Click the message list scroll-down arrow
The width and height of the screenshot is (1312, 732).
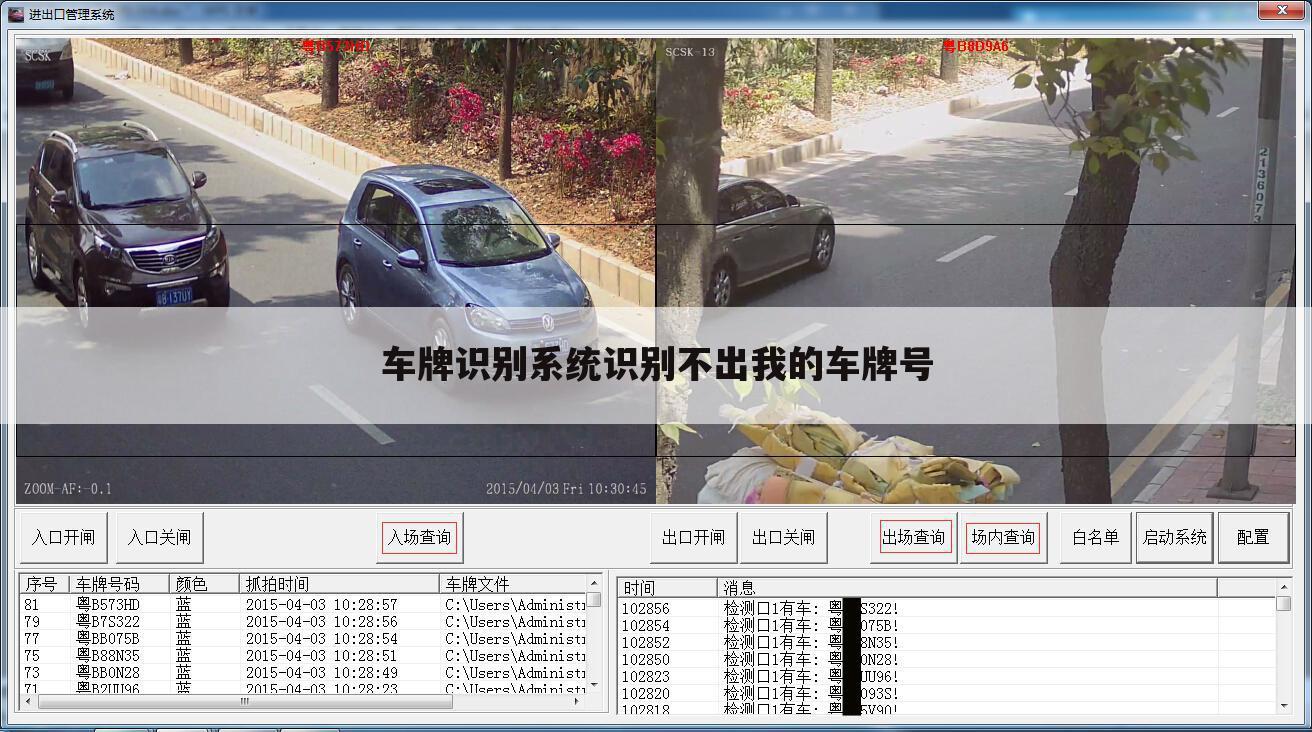coord(1284,705)
